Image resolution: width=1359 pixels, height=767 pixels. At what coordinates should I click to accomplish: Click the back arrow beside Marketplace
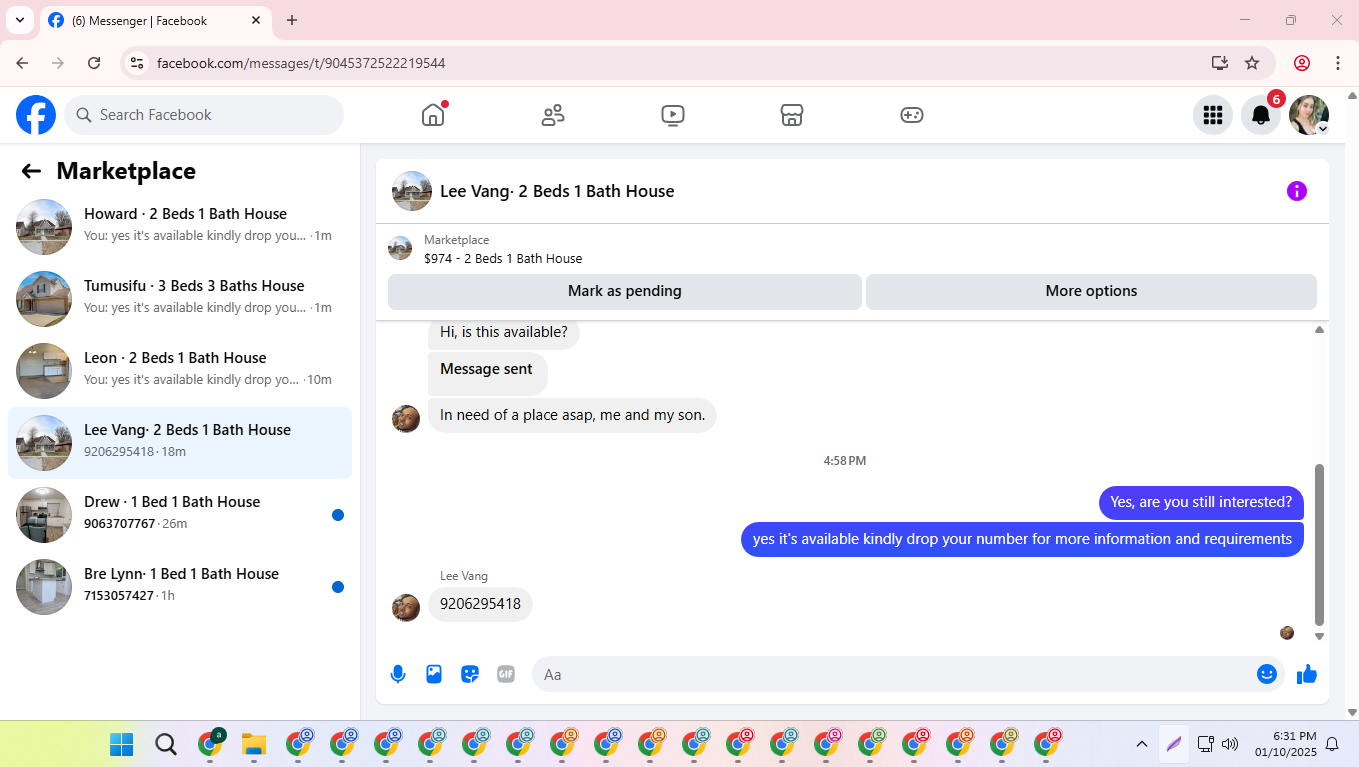[x=31, y=171]
